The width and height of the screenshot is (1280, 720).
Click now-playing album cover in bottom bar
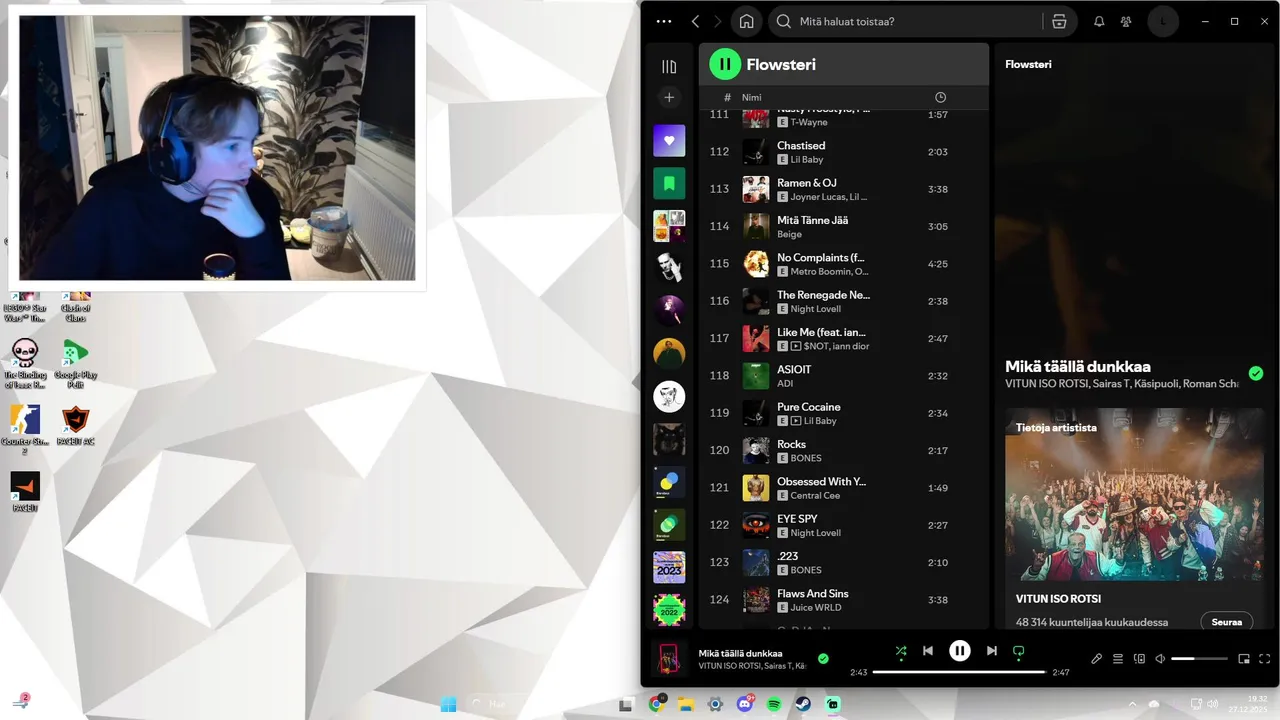669,658
